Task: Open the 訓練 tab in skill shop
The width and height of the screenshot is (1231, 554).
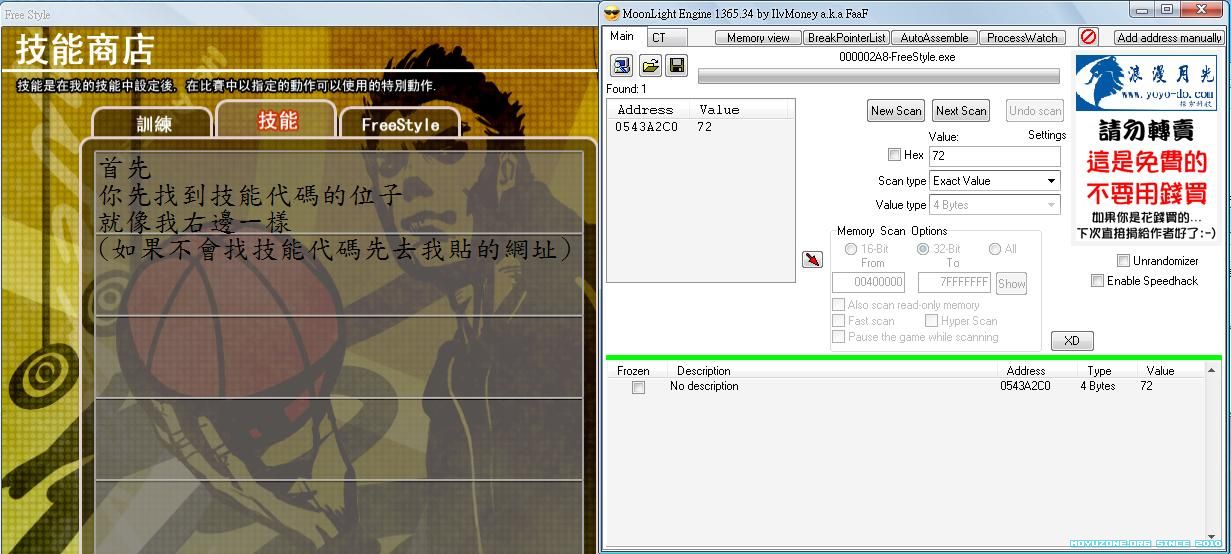Action: tap(153, 124)
